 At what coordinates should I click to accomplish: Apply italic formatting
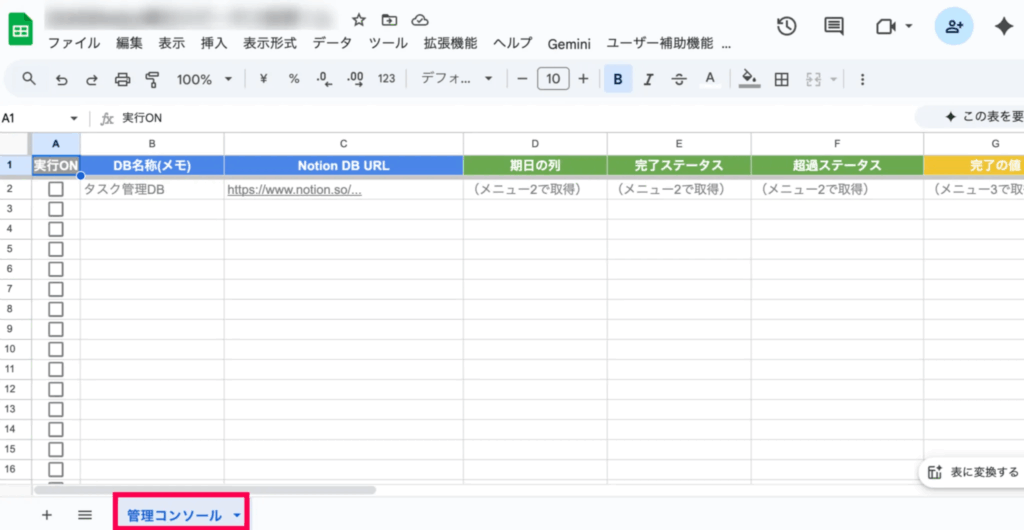pos(648,79)
